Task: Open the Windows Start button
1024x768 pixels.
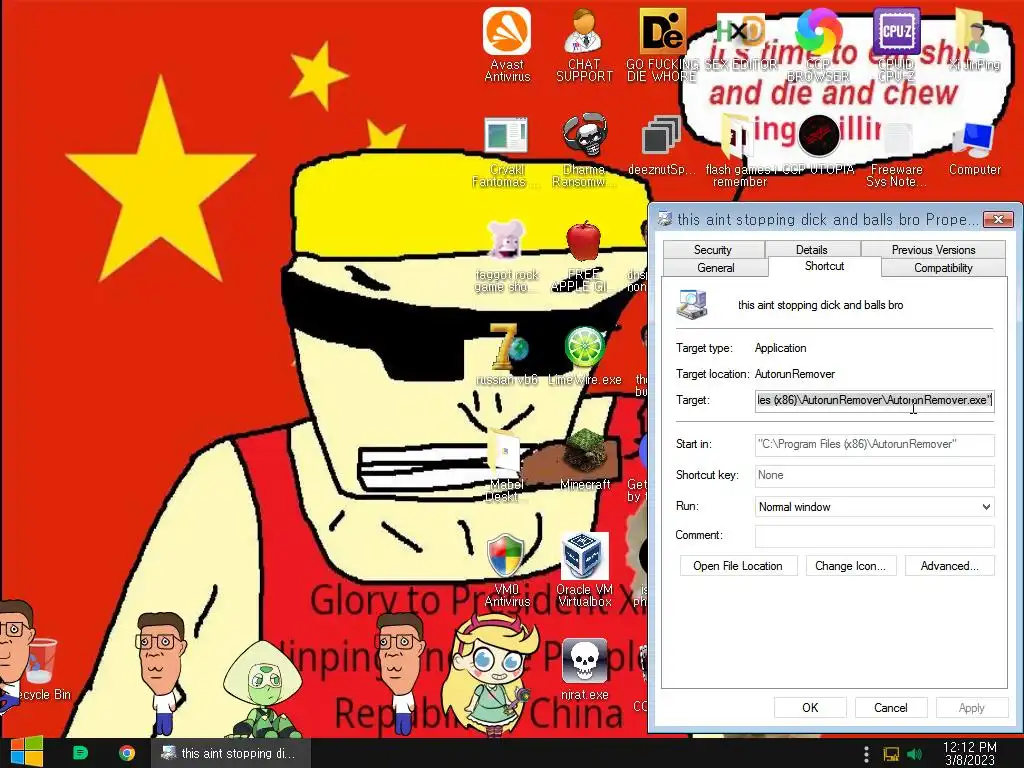Action: click(26, 752)
